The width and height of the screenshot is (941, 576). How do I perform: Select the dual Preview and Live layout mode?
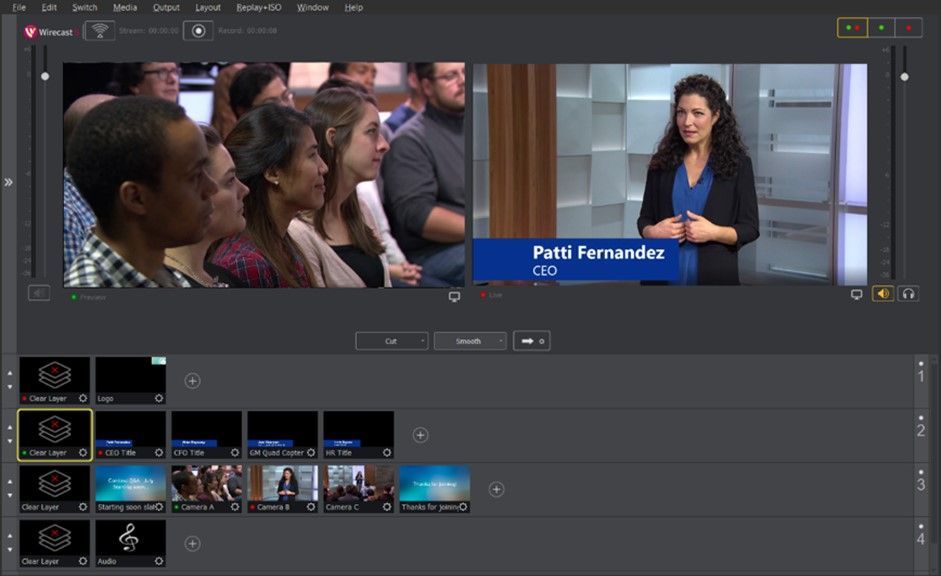click(851, 27)
